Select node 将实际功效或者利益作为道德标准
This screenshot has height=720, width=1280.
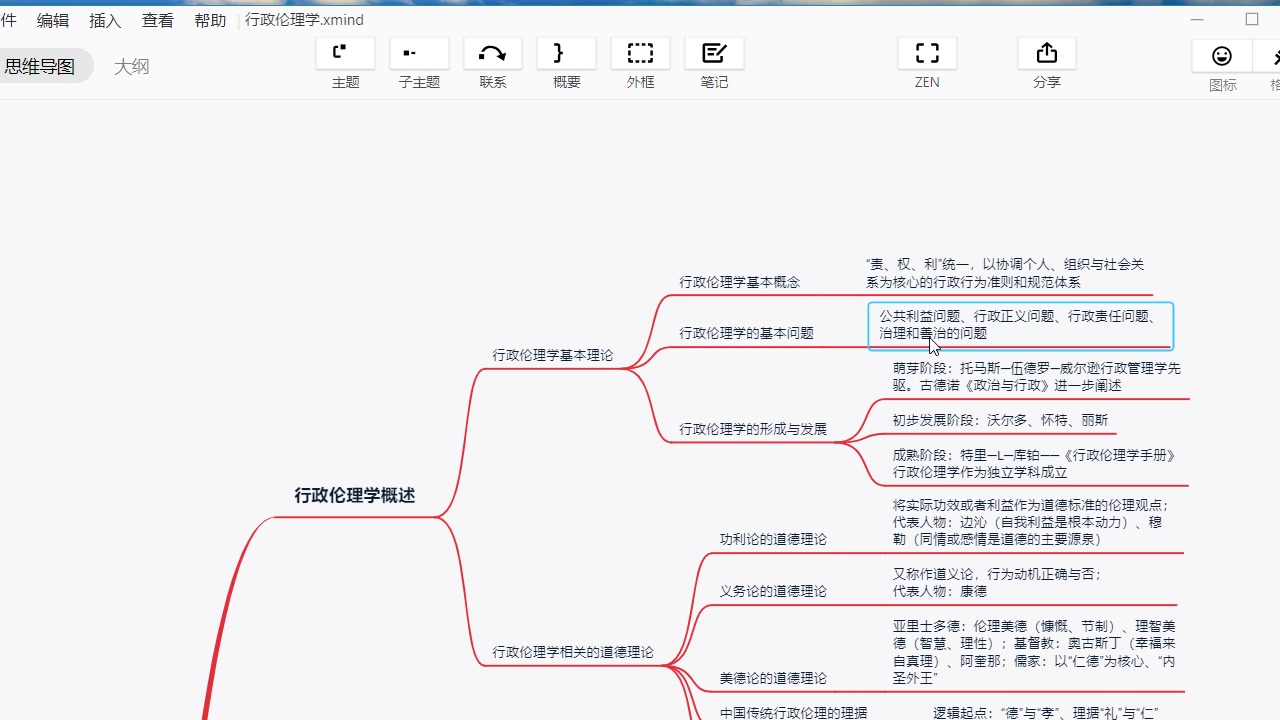point(1032,522)
